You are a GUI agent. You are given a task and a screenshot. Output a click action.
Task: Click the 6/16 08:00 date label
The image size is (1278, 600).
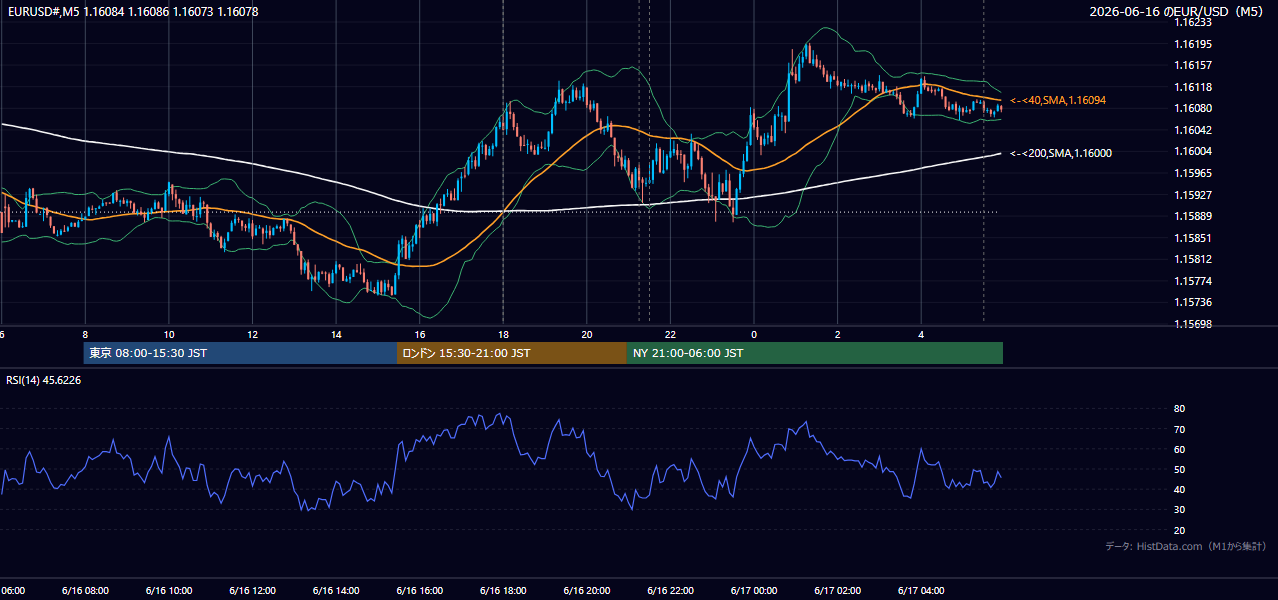click(85, 590)
